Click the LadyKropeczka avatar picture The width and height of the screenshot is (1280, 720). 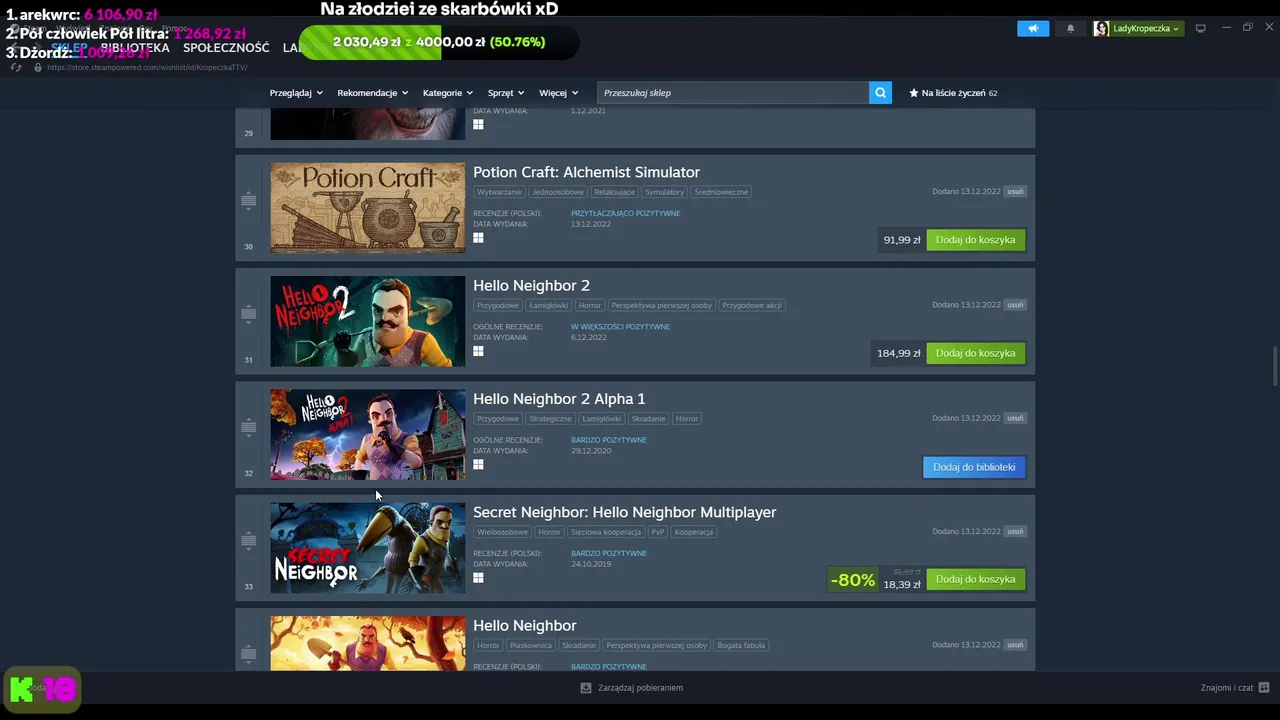click(1101, 28)
